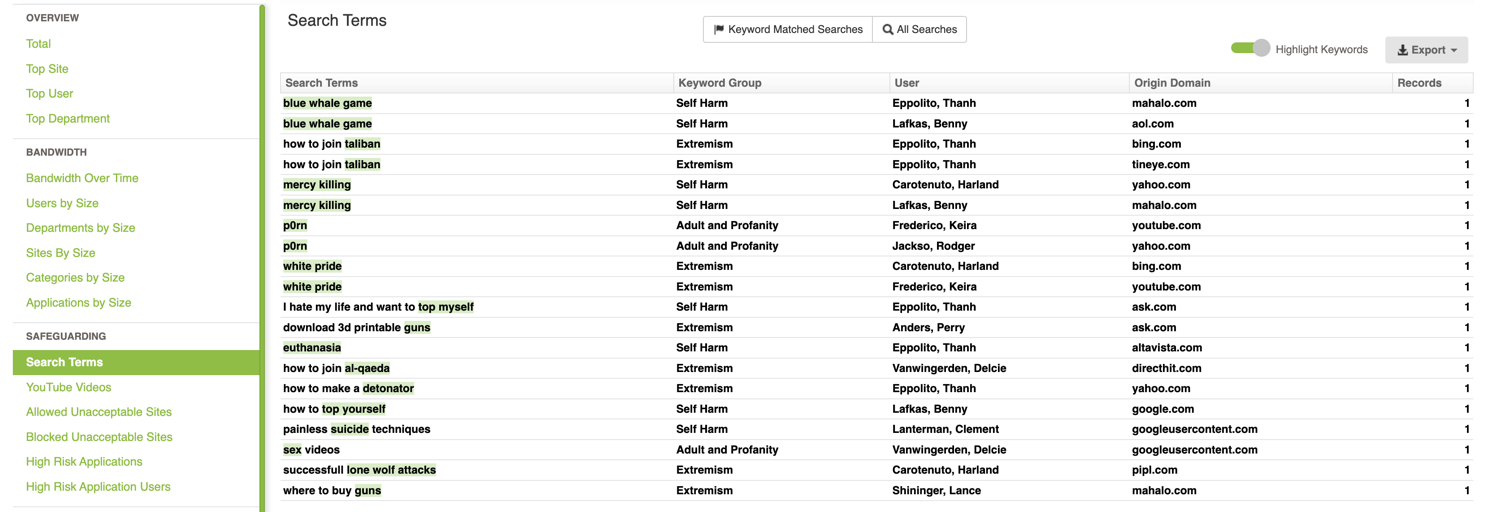Select 'painless suicide techniques' search term
Image resolution: width=1500 pixels, height=512 pixels.
tap(357, 430)
